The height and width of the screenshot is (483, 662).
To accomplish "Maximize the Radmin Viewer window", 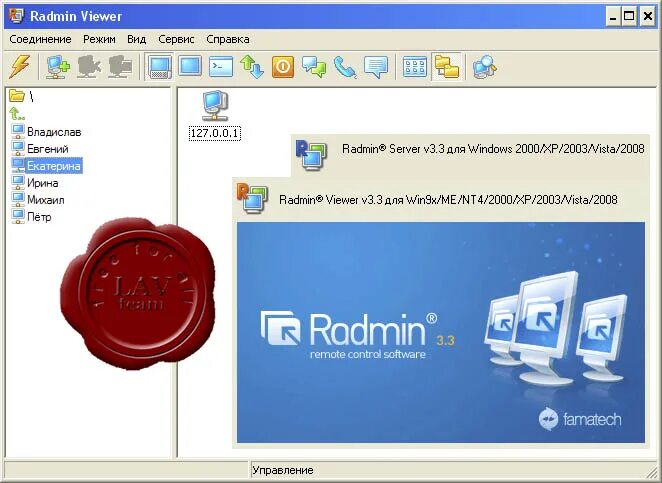I will pos(629,17).
